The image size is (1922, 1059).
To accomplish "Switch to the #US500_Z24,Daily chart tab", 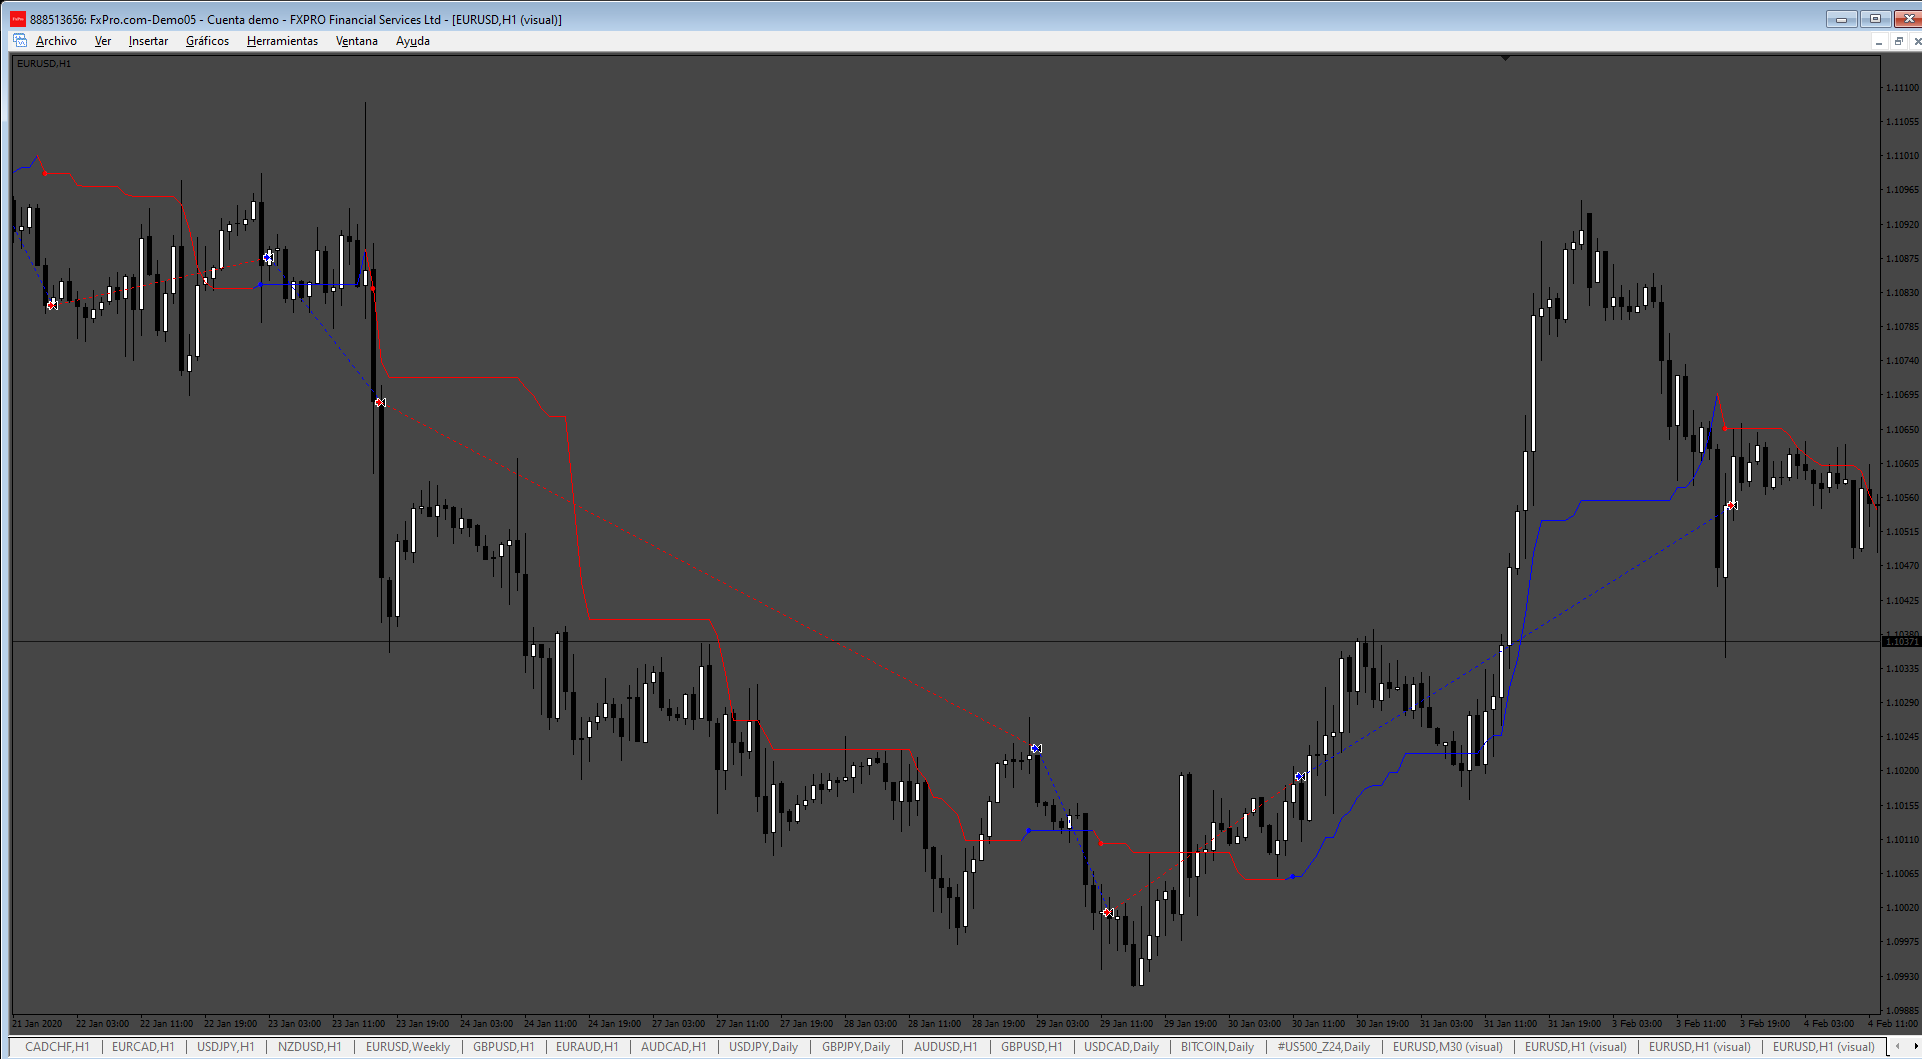I will pos(1323,1047).
